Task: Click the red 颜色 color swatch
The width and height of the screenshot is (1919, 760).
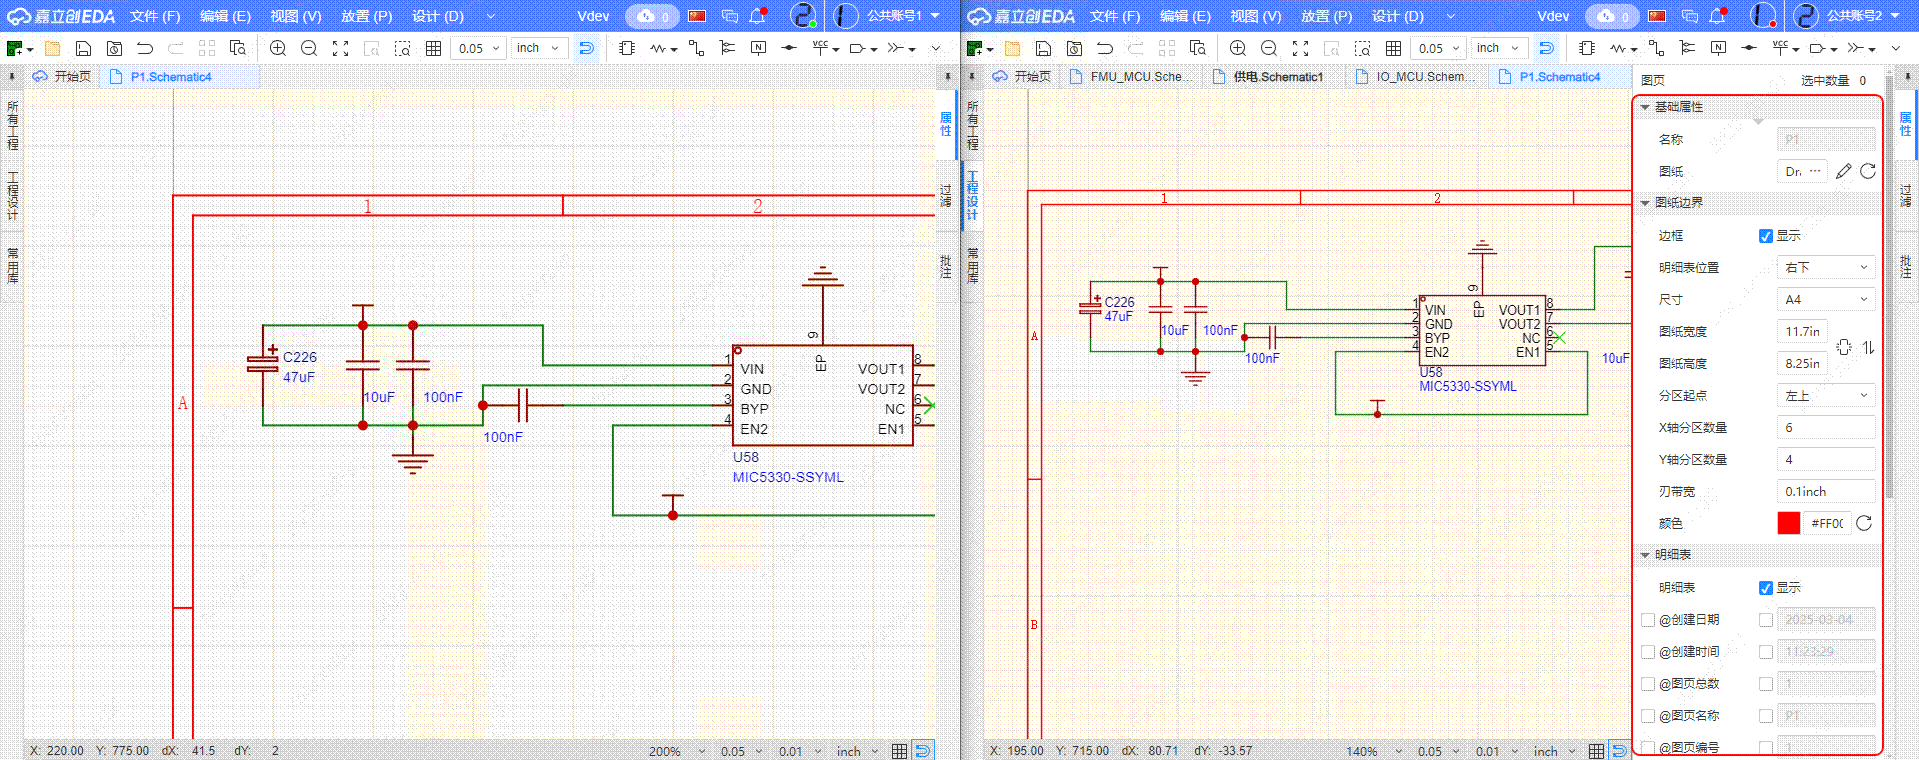Action: tap(1788, 523)
